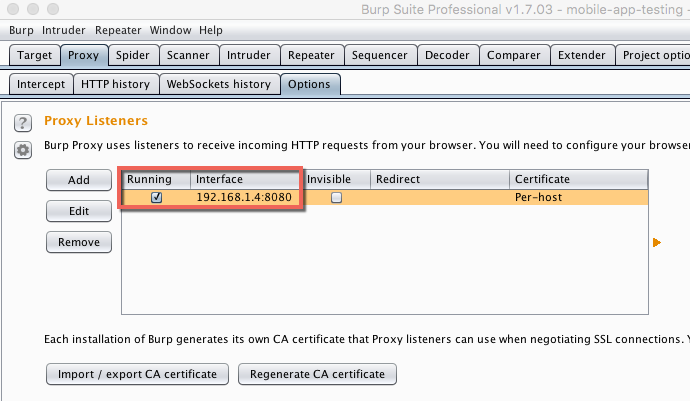Click the orange arrow beside the listeners table
The width and height of the screenshot is (690, 401).
tap(657, 243)
